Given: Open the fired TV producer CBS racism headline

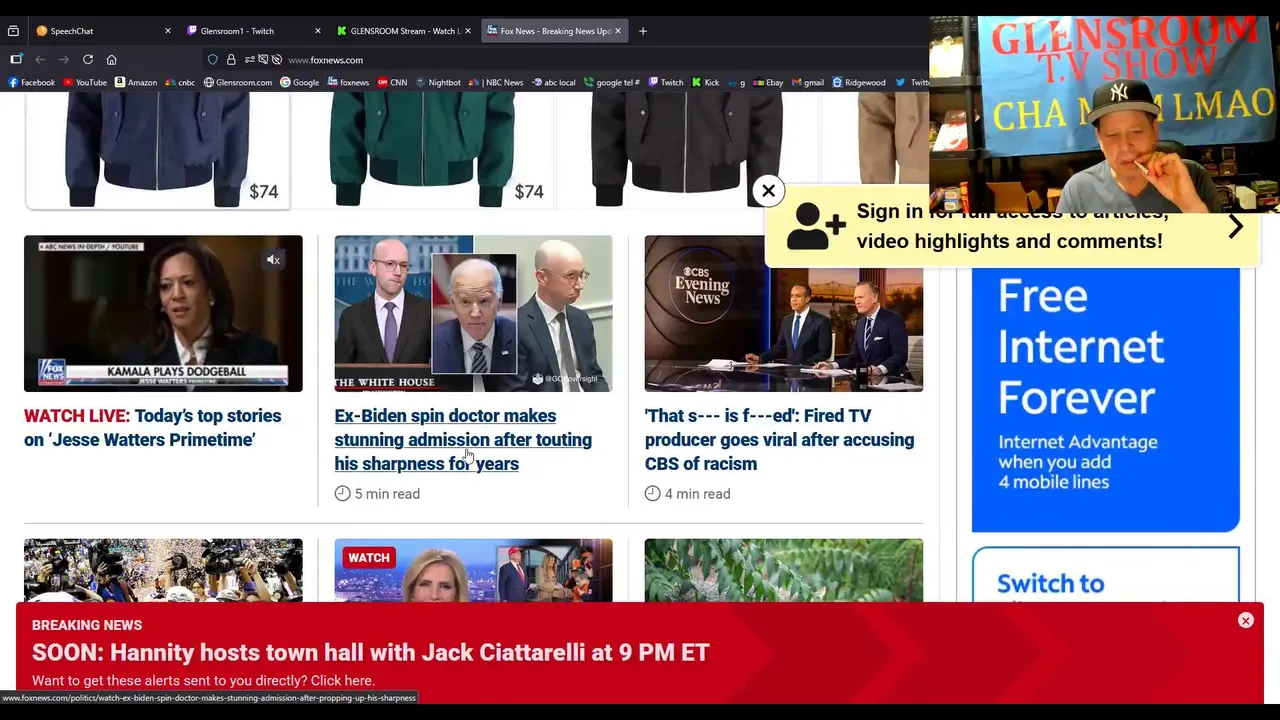Looking at the screenshot, I should (779, 440).
